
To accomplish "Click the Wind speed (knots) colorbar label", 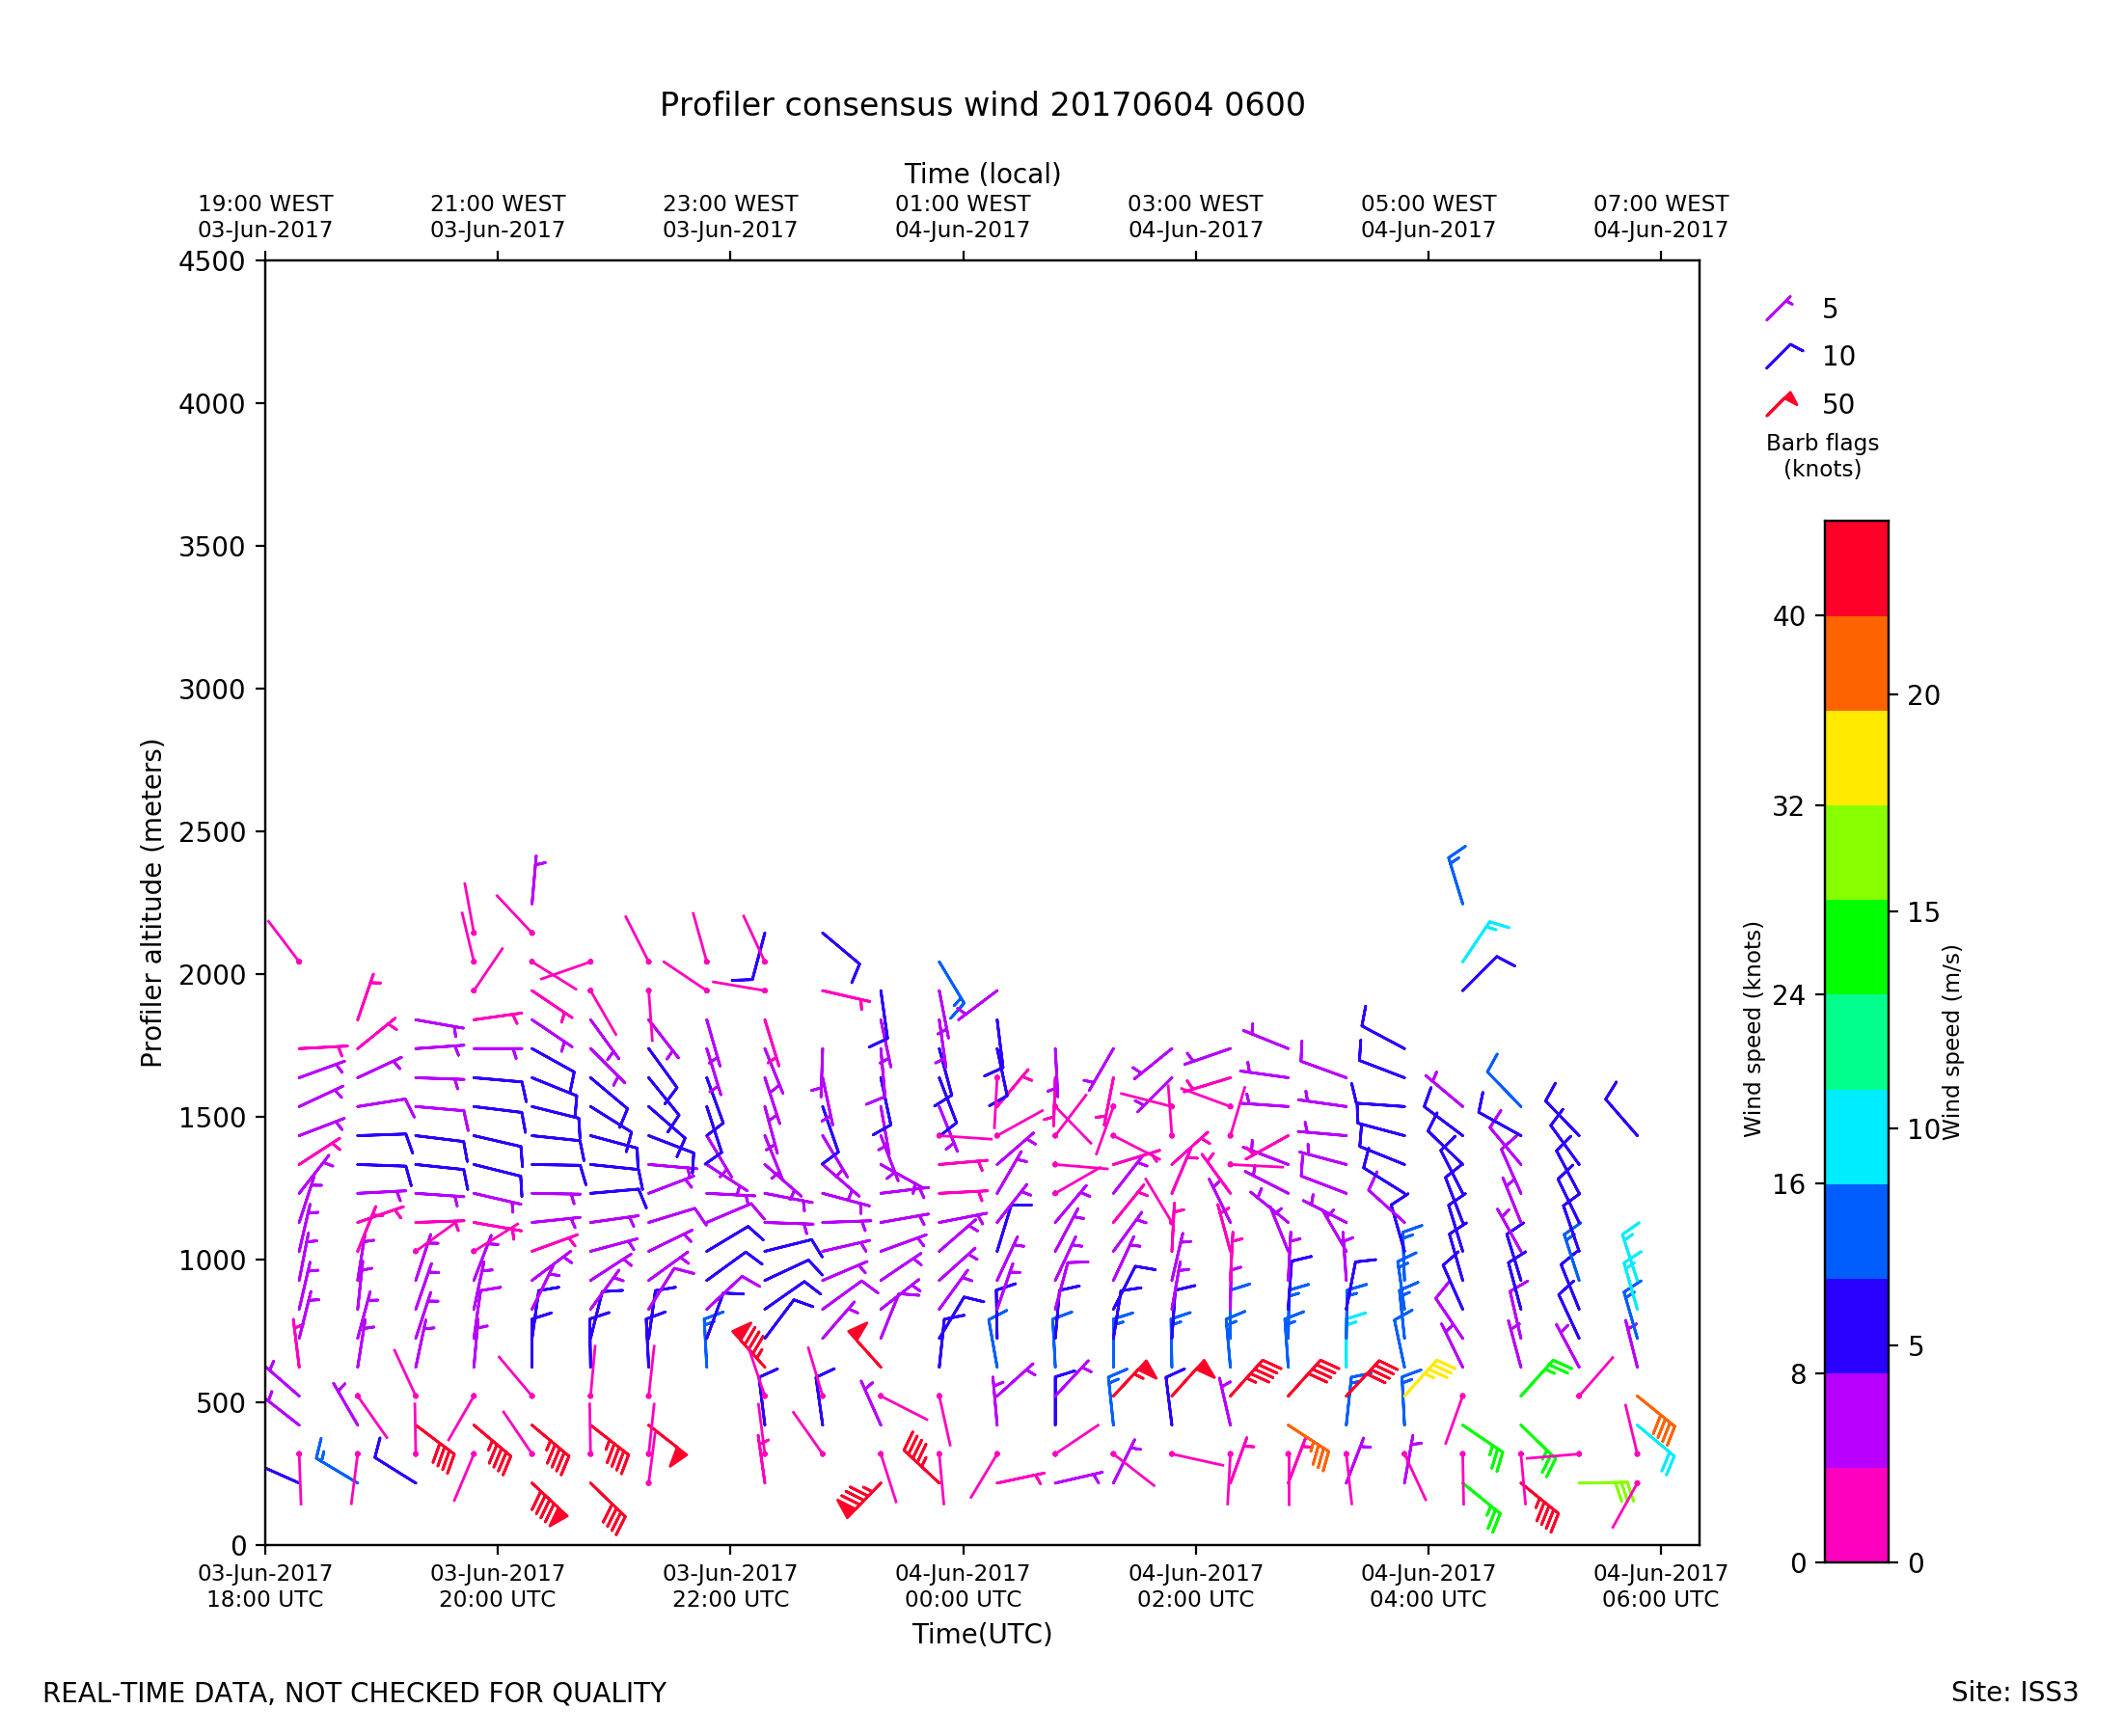I will tap(1752, 1030).
